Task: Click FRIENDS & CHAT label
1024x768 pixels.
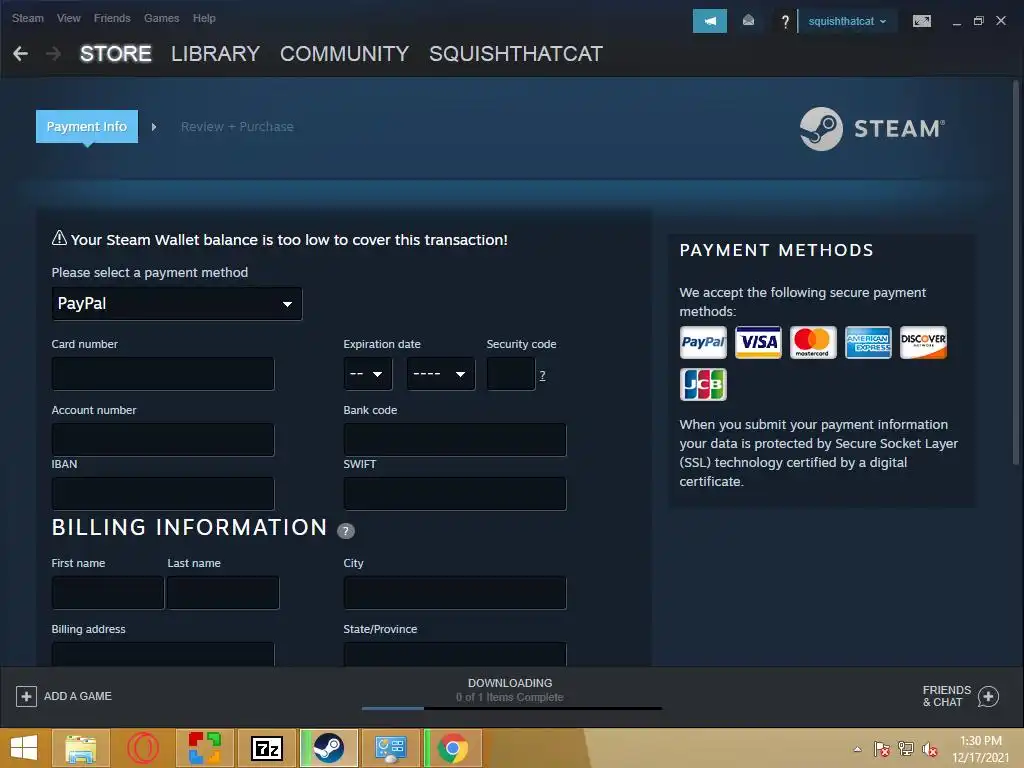Action: point(946,696)
